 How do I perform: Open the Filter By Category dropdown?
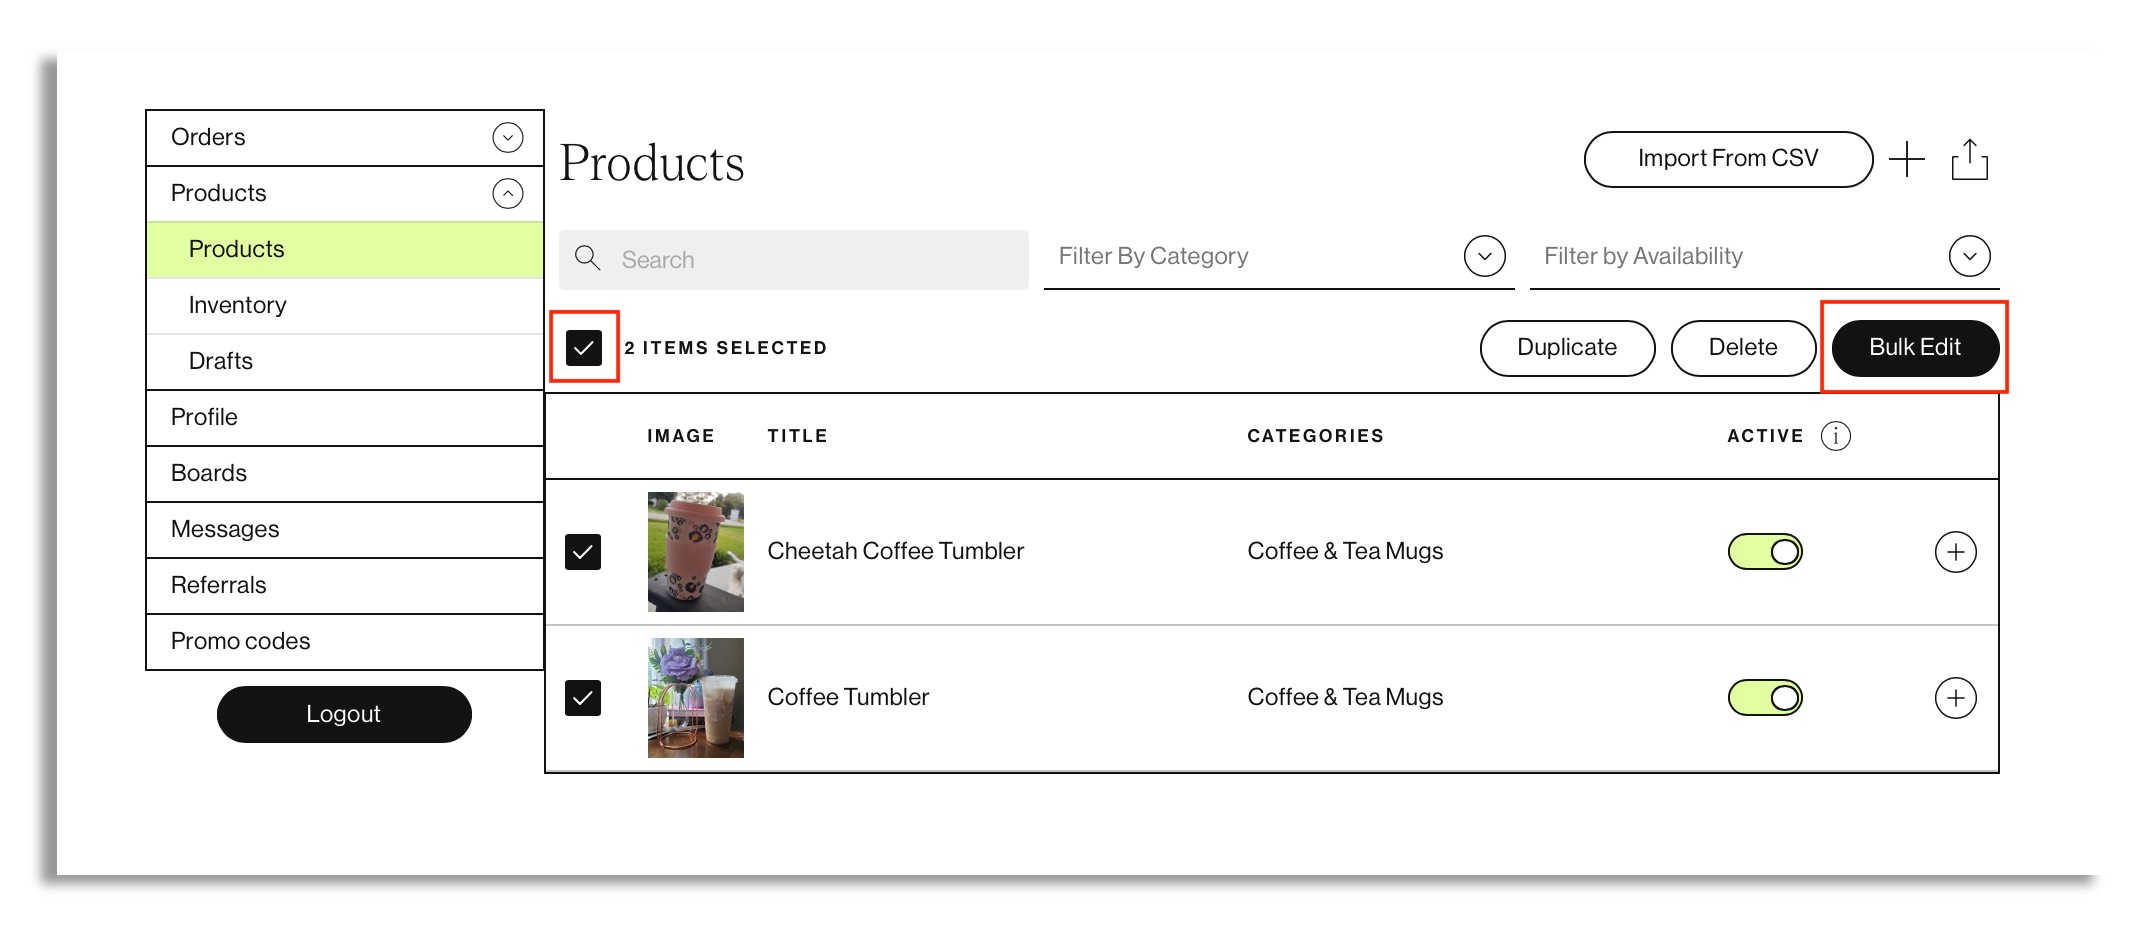1484,256
